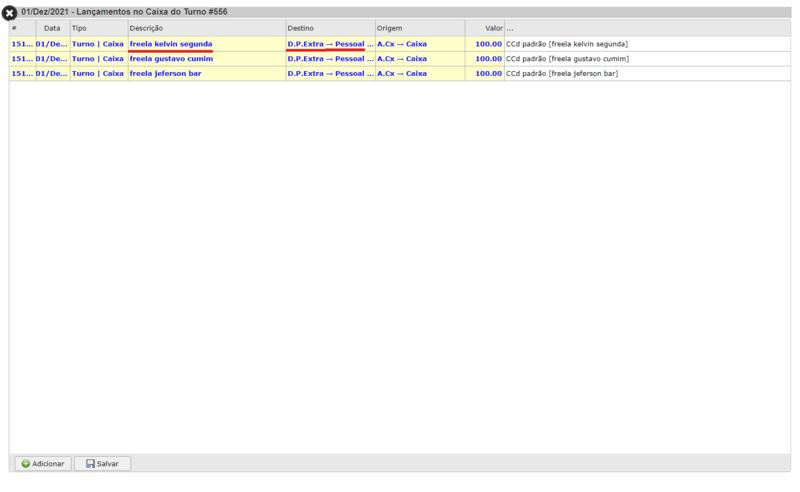The image size is (800, 492).
Task: Click the ID cell in jeferson bar row
Action: point(22,73)
